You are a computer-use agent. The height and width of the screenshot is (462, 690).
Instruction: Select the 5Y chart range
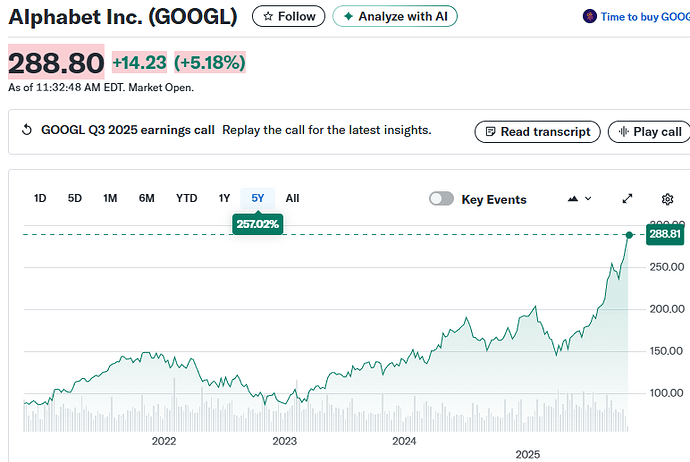[x=258, y=198]
